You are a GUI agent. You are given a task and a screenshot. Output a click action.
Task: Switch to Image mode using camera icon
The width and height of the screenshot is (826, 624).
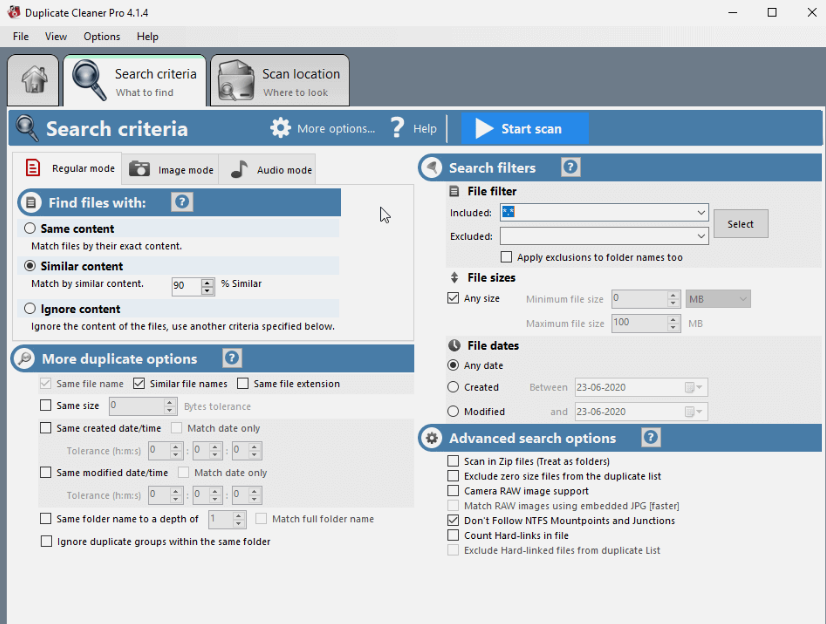(140, 169)
